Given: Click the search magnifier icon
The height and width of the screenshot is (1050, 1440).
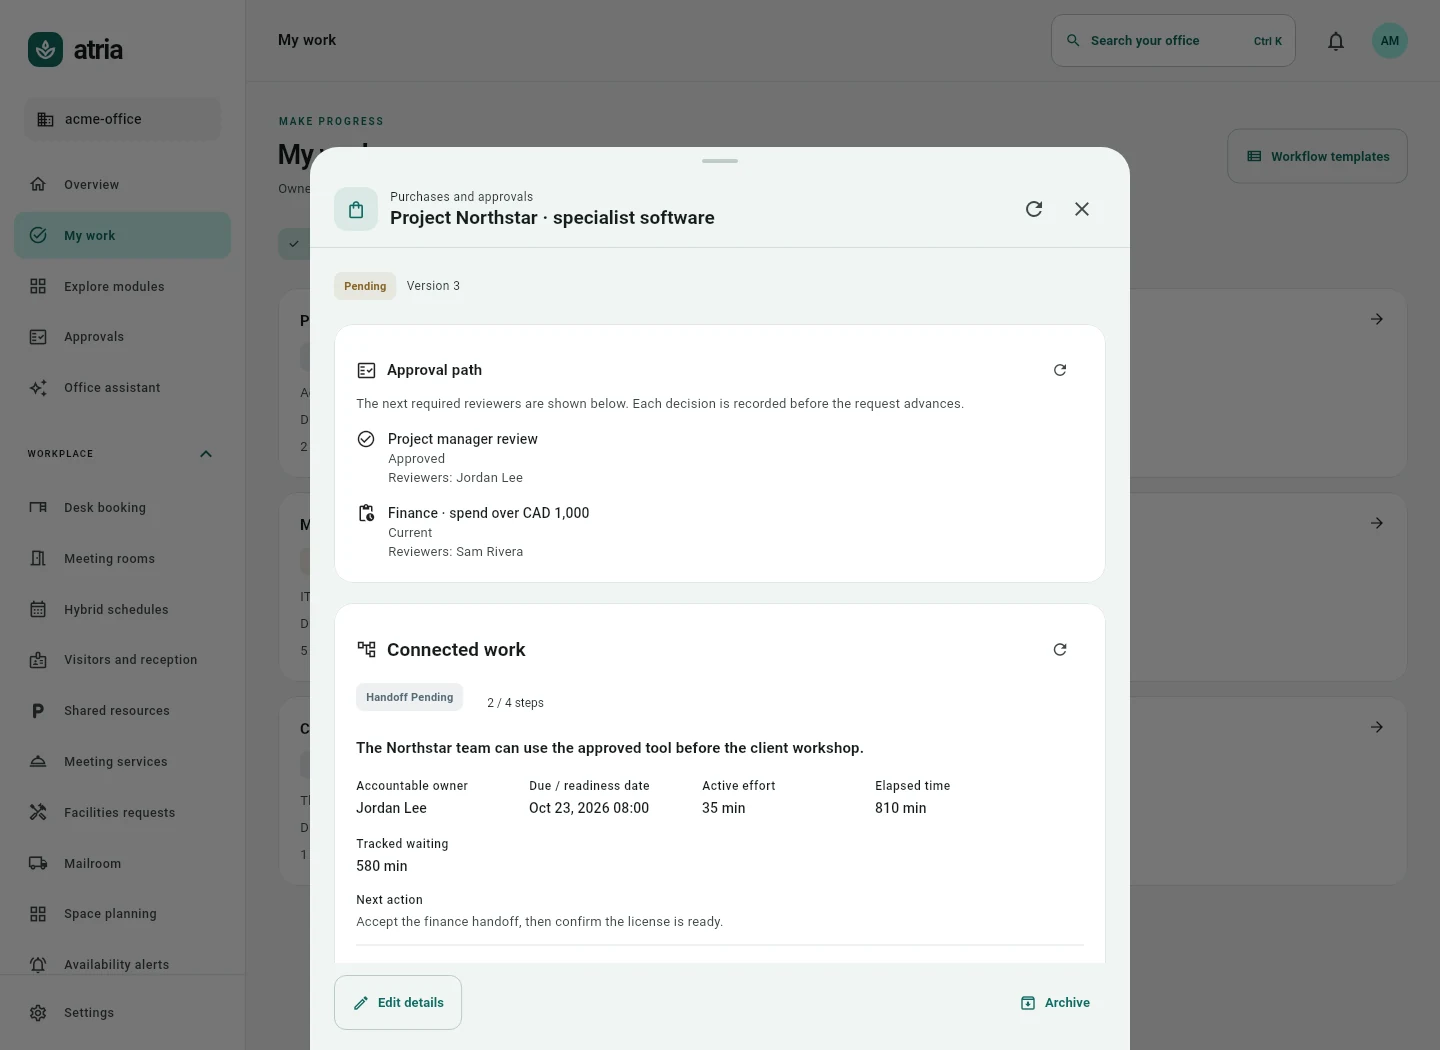Looking at the screenshot, I should point(1073,41).
